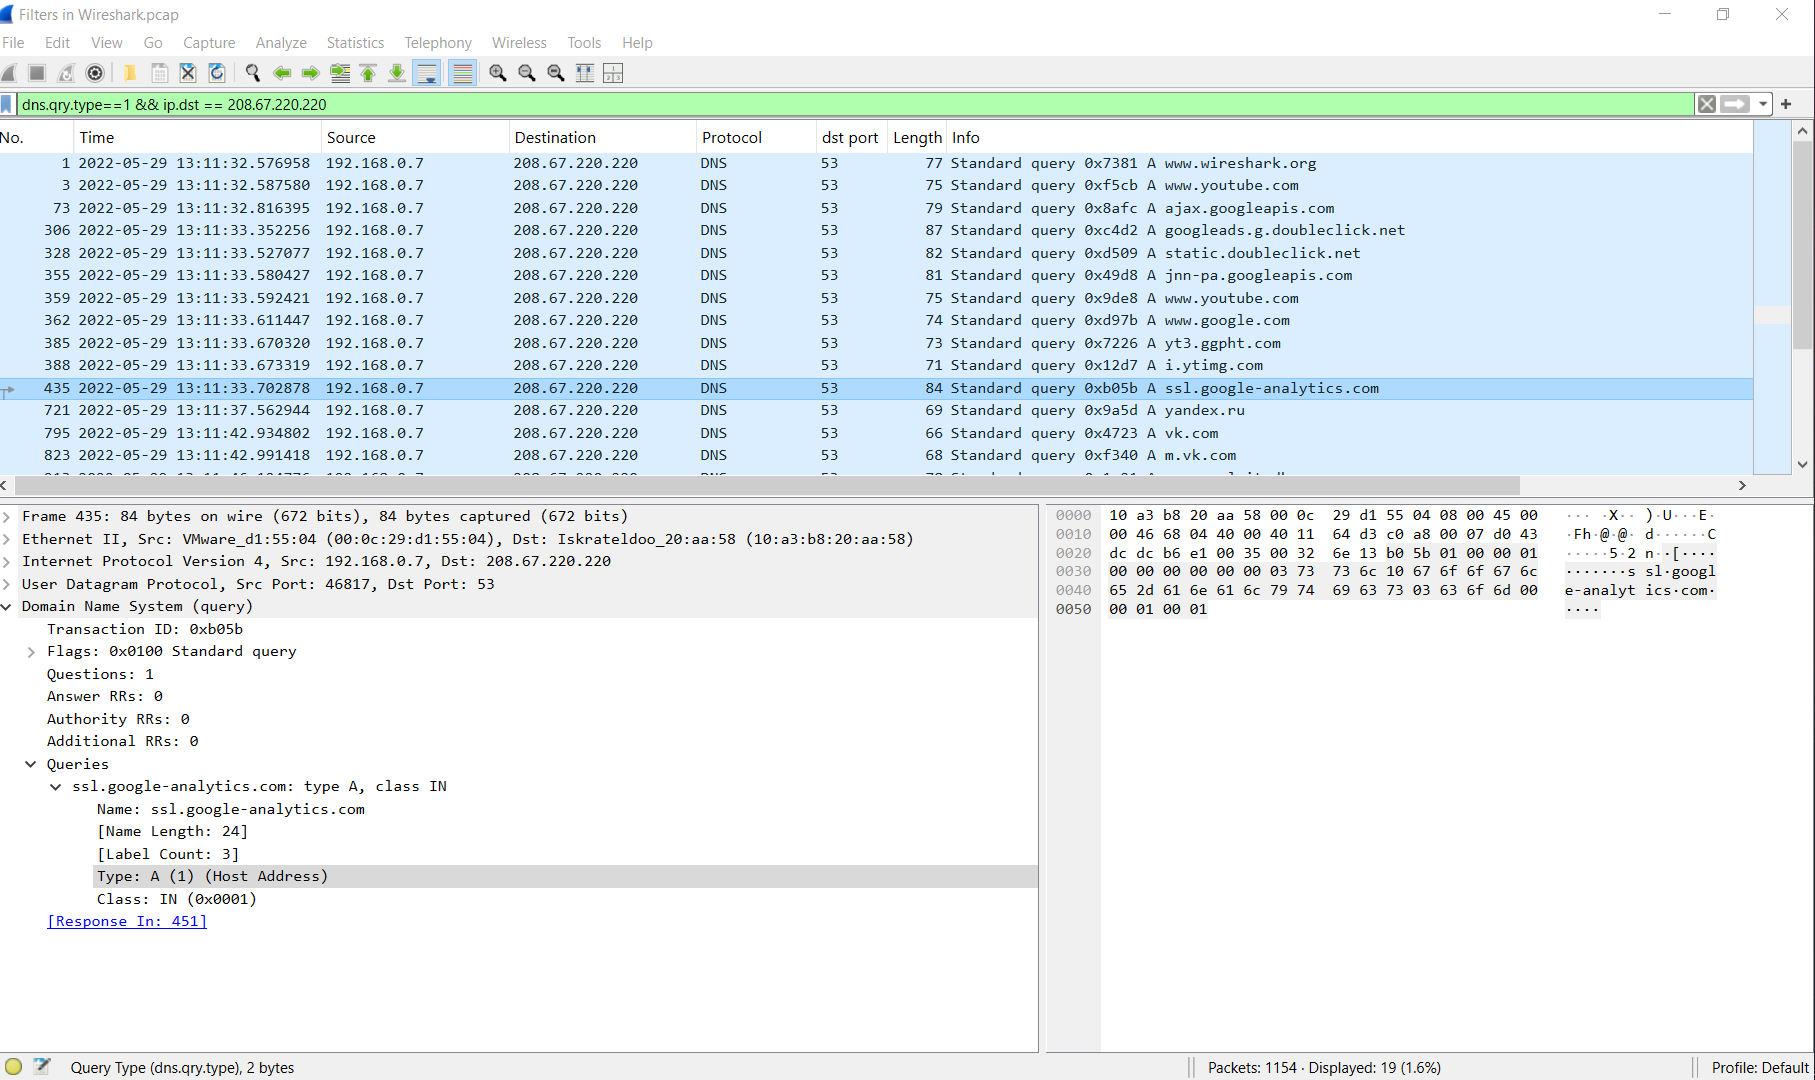Click the packet list horizontal scrollbar
Image resolution: width=1815 pixels, height=1080 pixels.
(x=760, y=486)
